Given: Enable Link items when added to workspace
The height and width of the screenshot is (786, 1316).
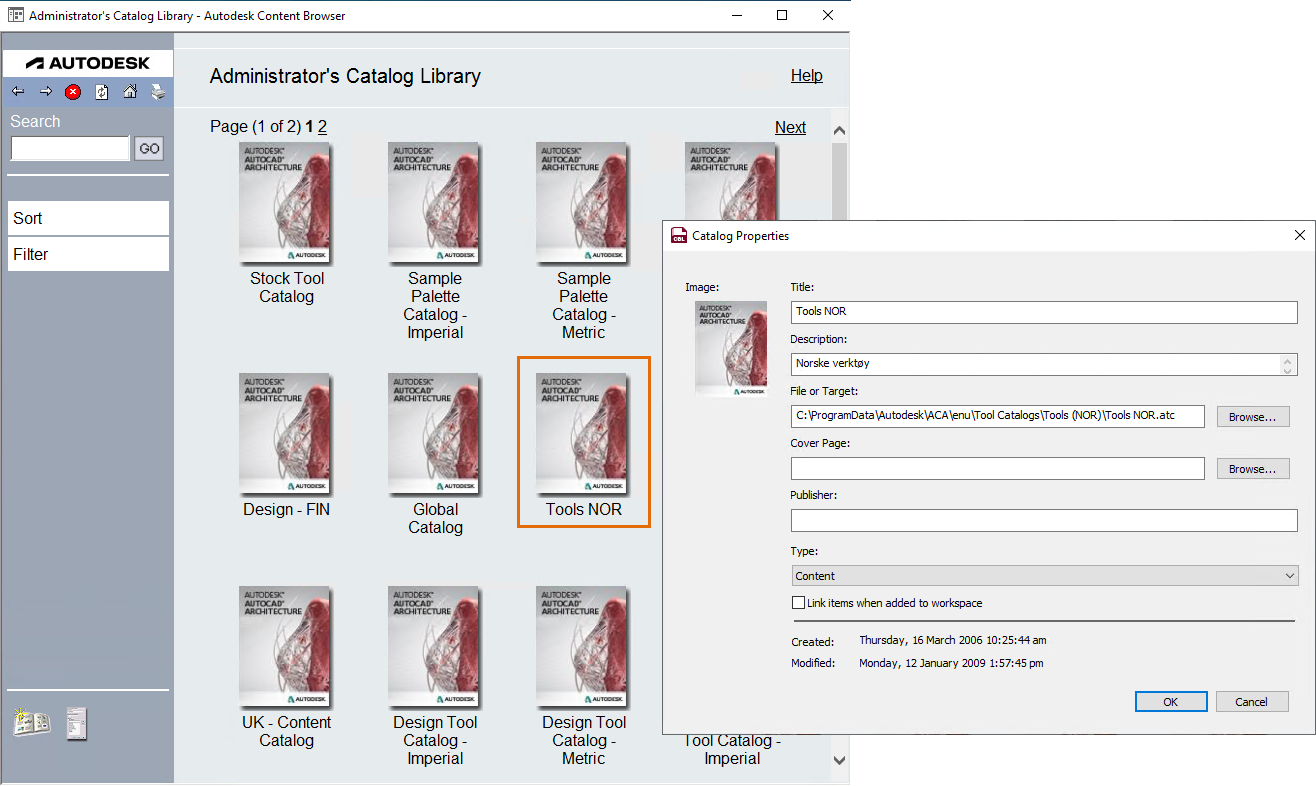Looking at the screenshot, I should point(798,602).
